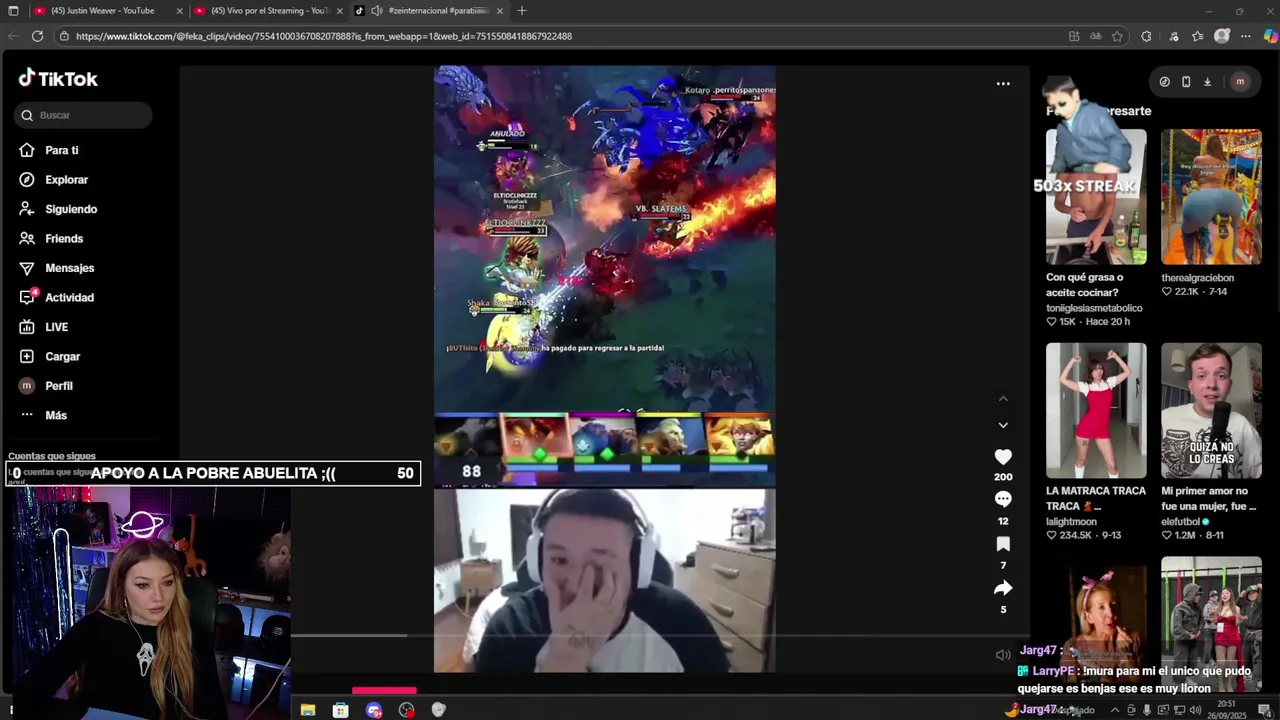Open media control icon in toolbar

pyautogui.click(x=1172, y=36)
